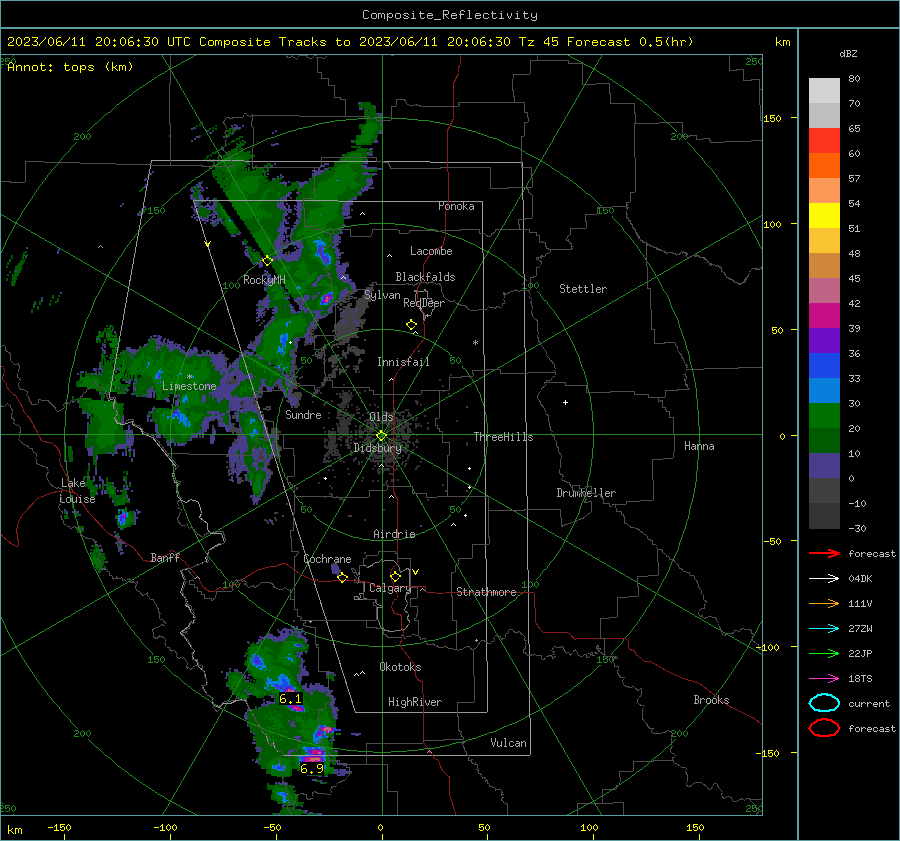Select the bright yellow swatch in dBZ legend

coord(824,216)
